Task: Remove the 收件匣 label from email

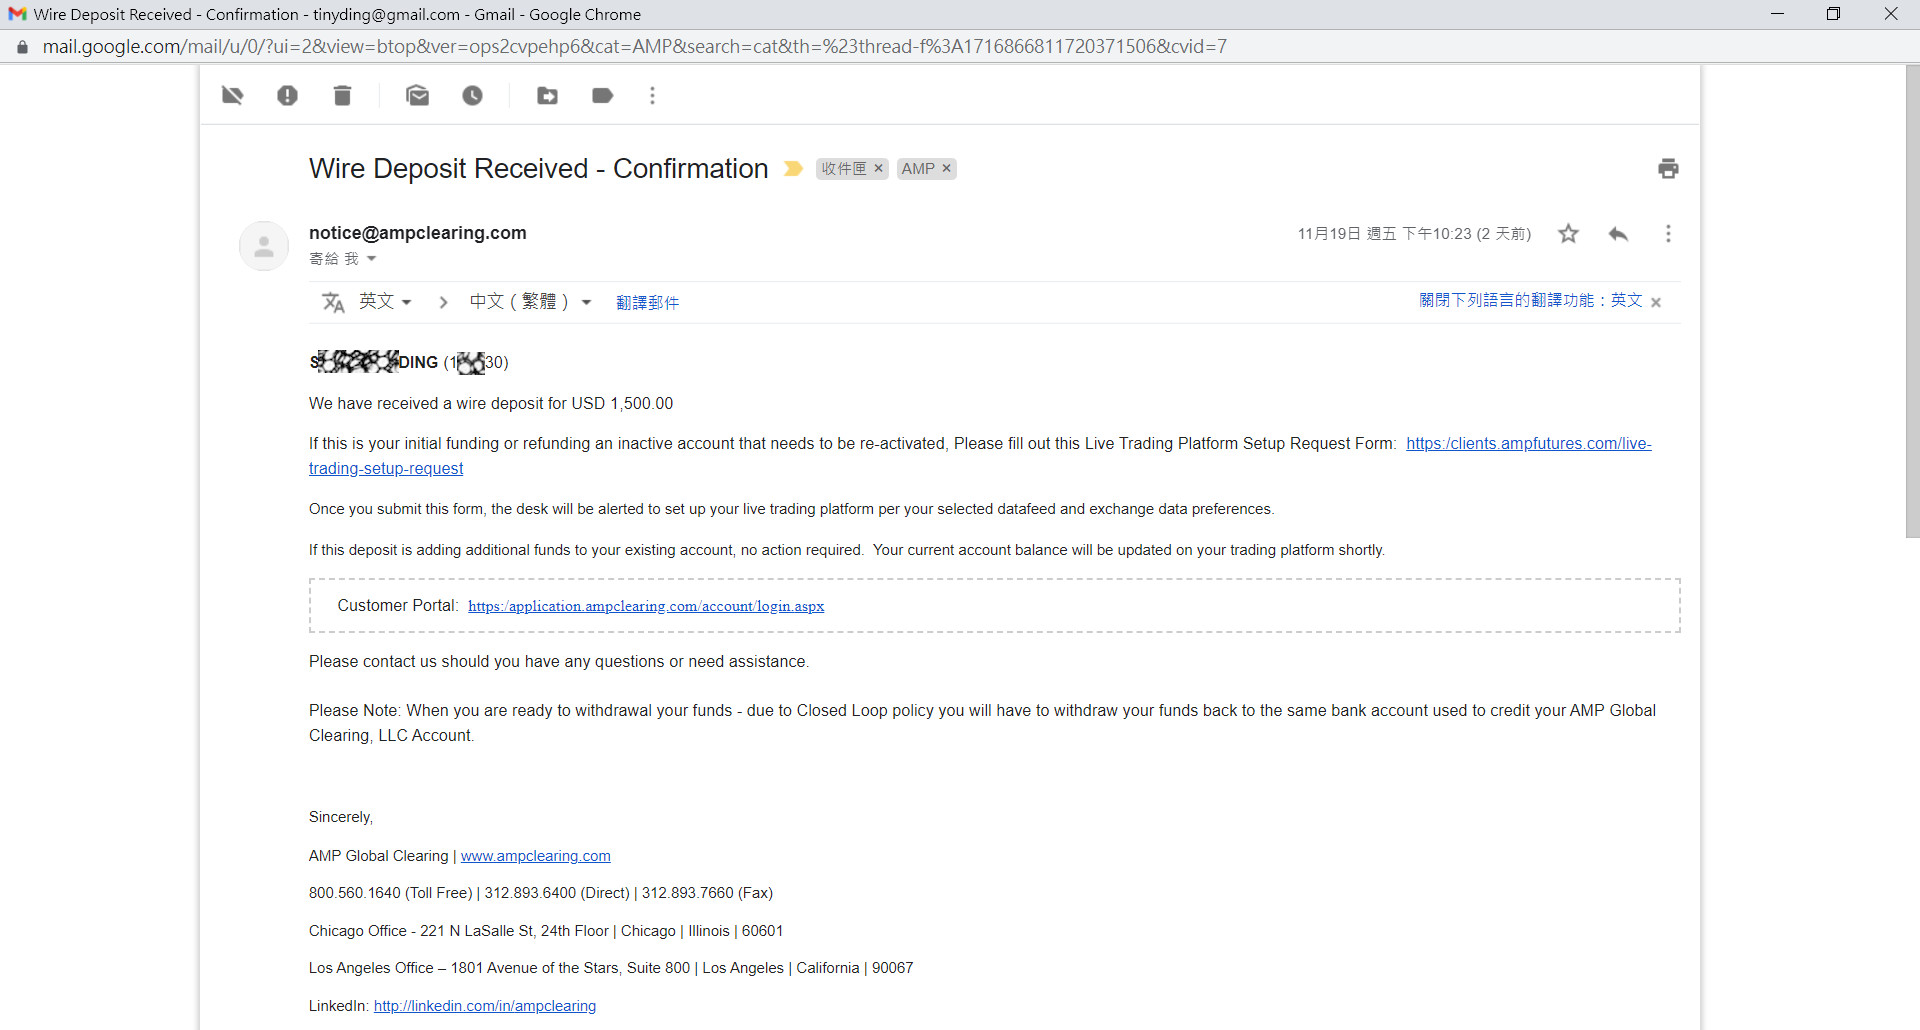Action: 878,168
